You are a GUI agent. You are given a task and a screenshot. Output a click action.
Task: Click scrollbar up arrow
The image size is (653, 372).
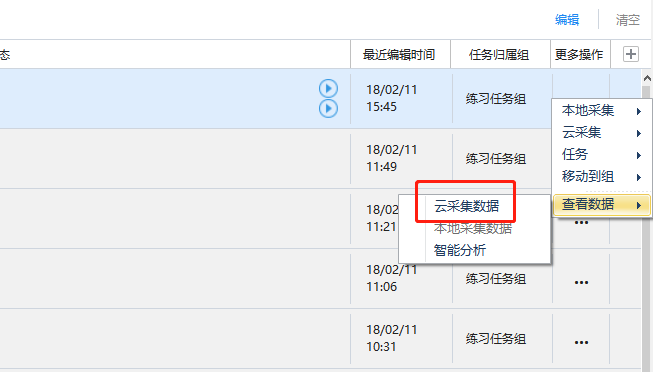(x=647, y=78)
